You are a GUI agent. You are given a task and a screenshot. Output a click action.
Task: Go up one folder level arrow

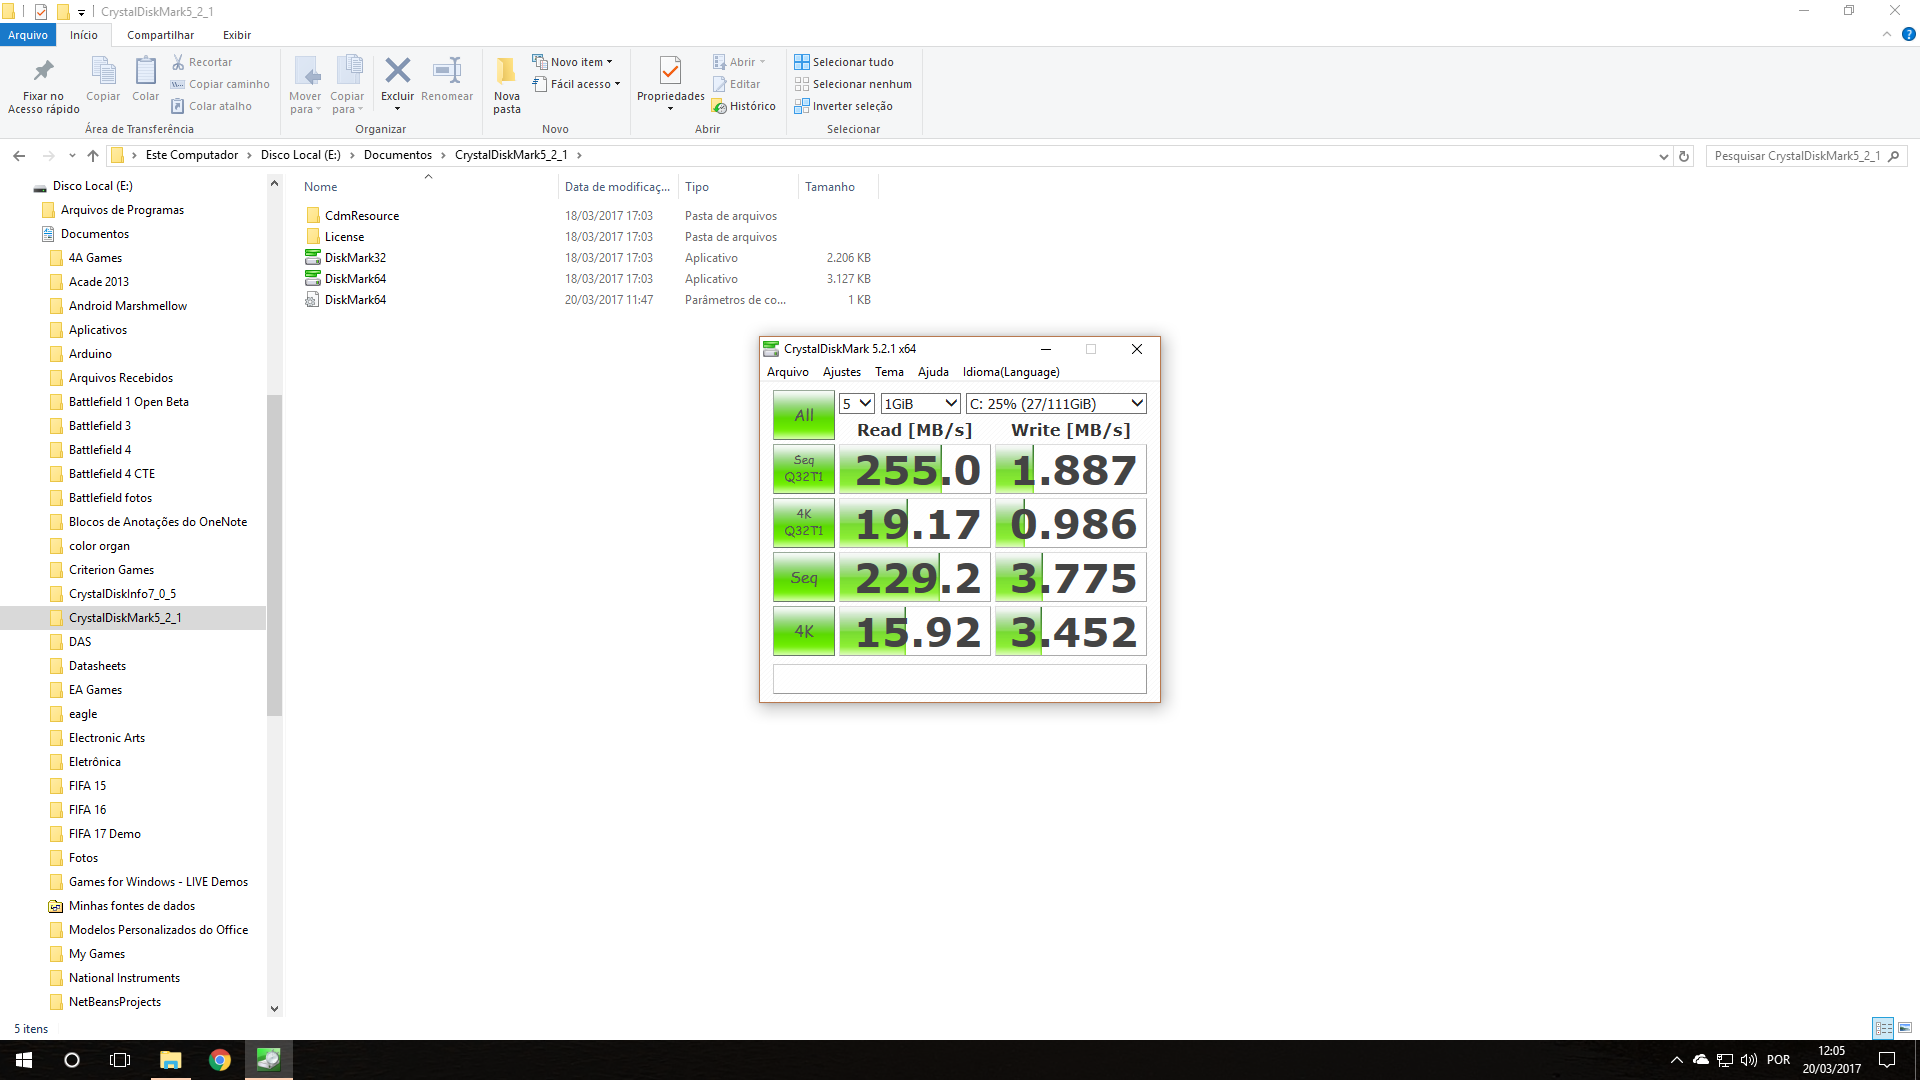click(93, 155)
